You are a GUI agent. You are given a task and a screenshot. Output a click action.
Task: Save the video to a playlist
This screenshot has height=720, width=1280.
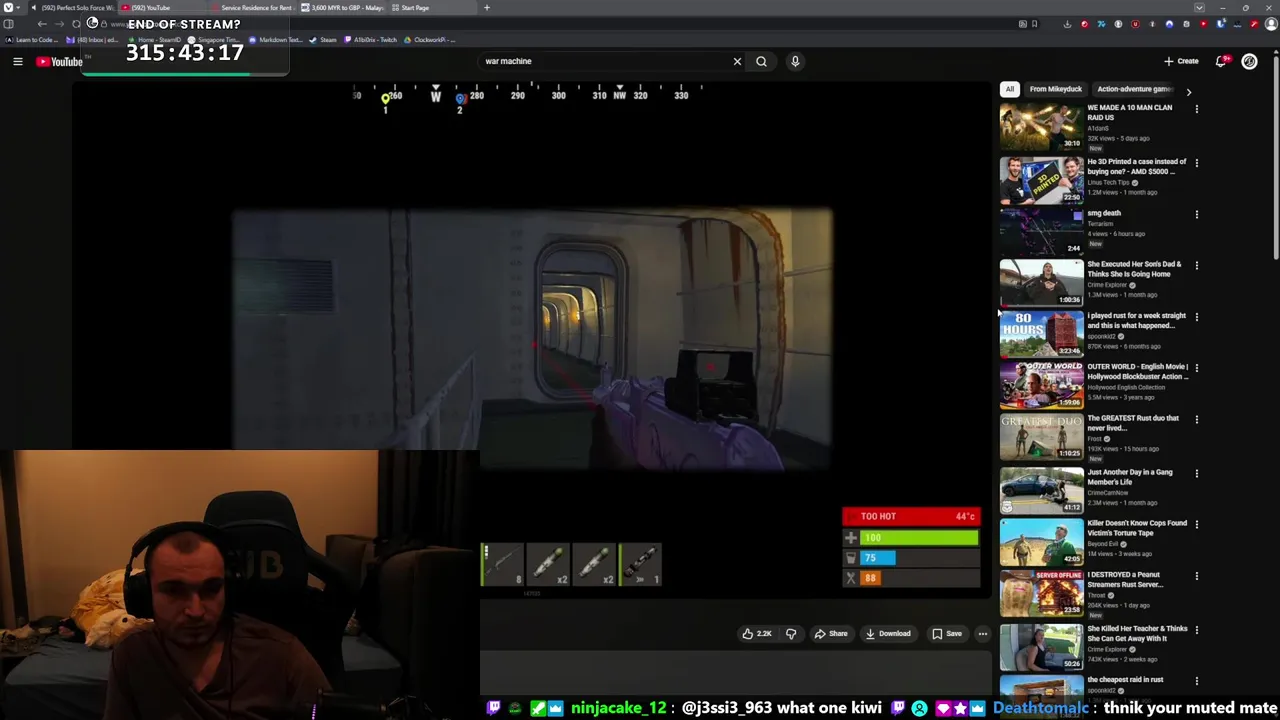point(946,633)
